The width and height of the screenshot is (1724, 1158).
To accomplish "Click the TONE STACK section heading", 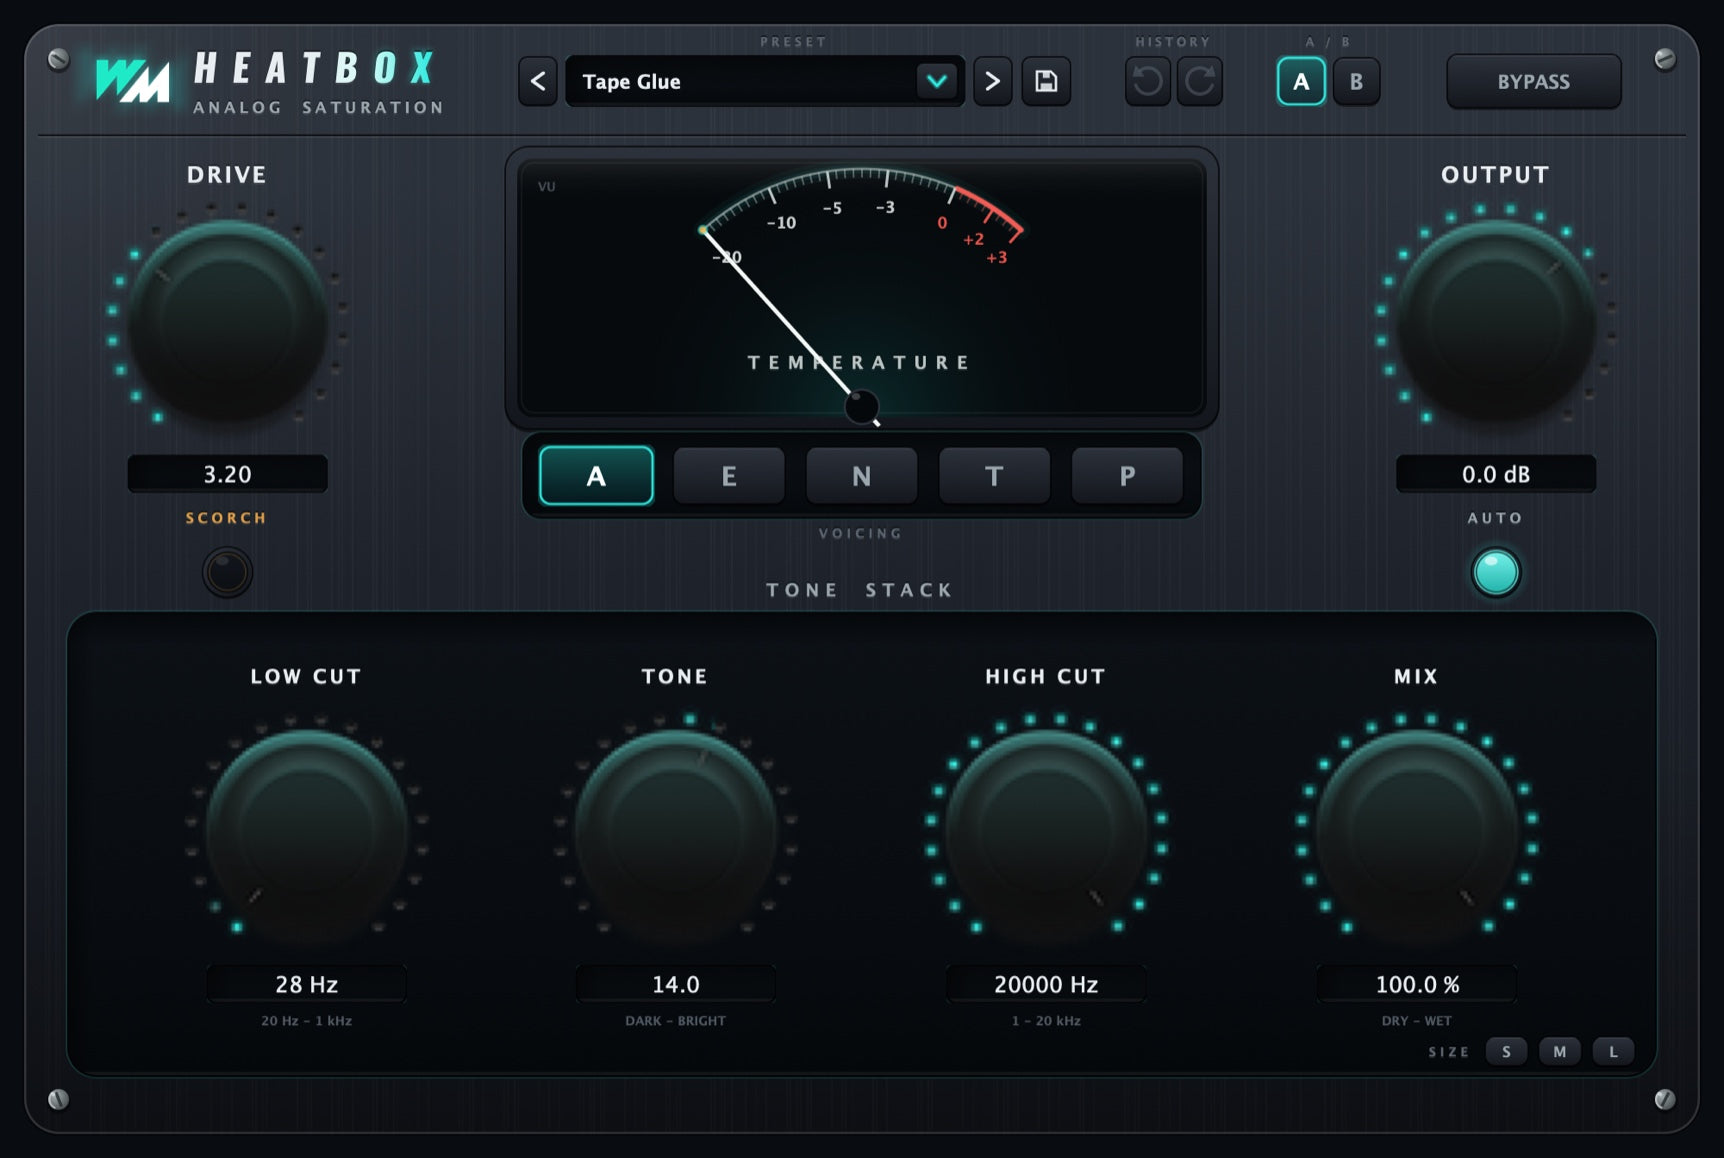I will coord(860,590).
